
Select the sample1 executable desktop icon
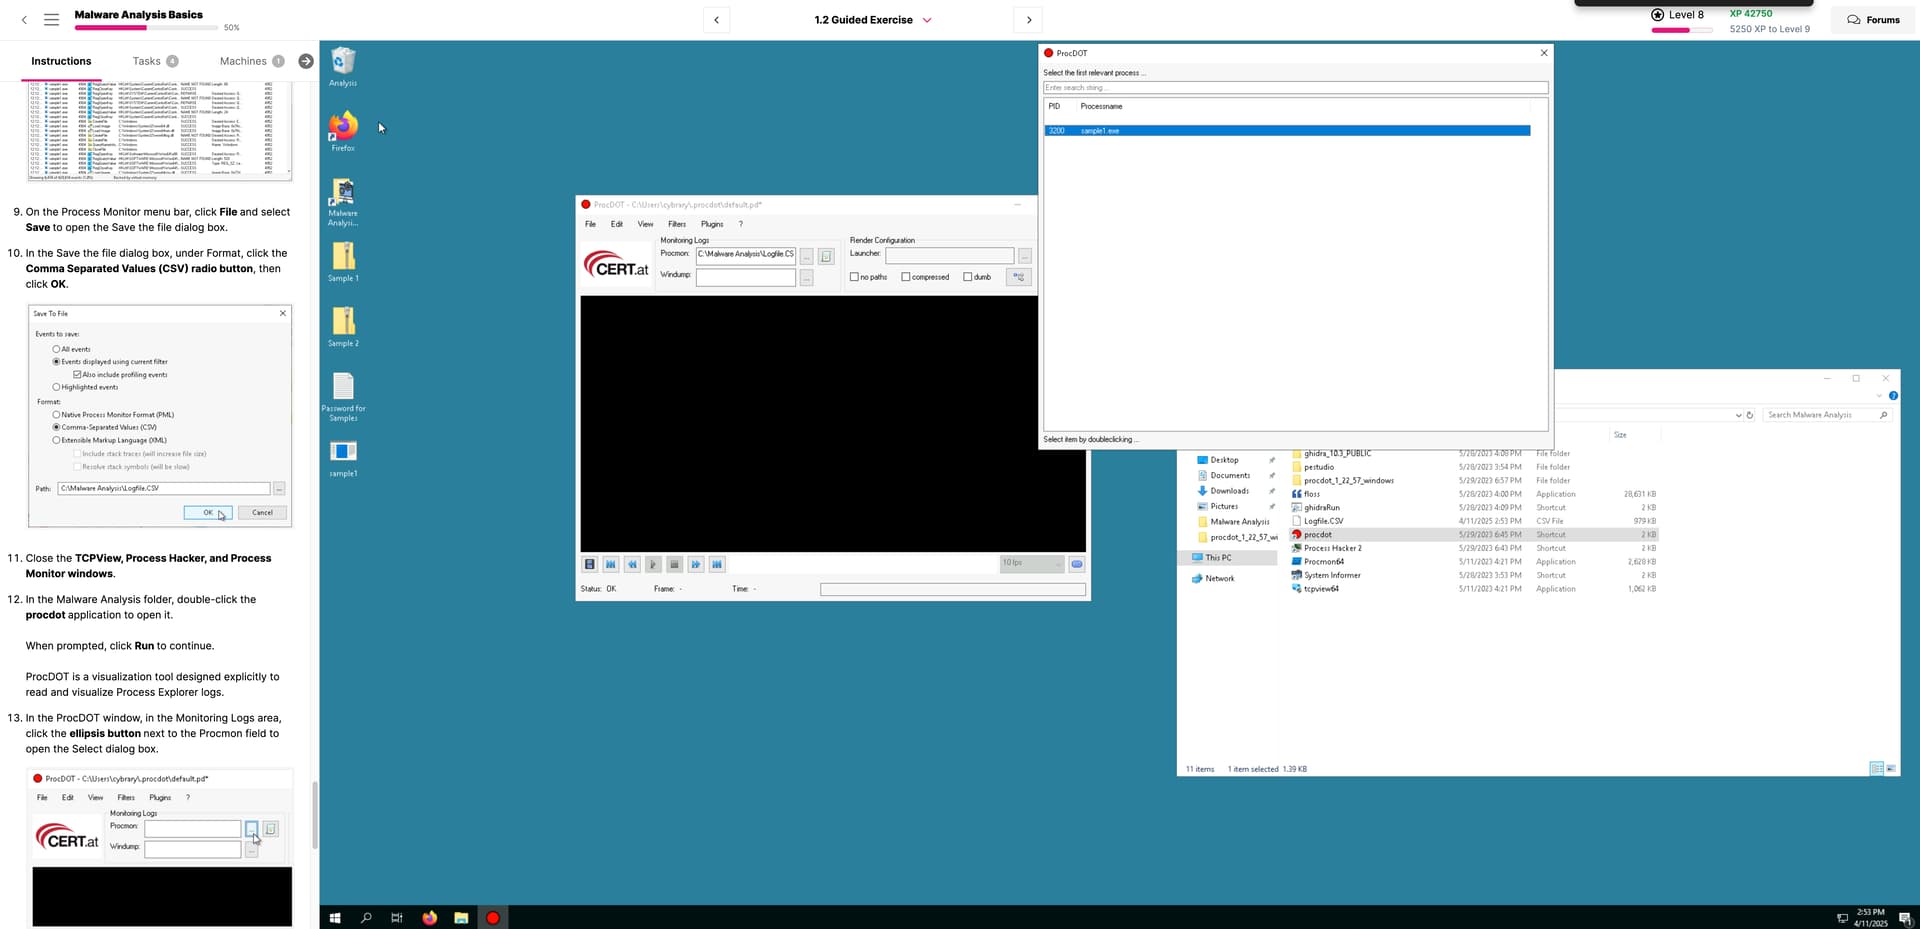click(343, 458)
